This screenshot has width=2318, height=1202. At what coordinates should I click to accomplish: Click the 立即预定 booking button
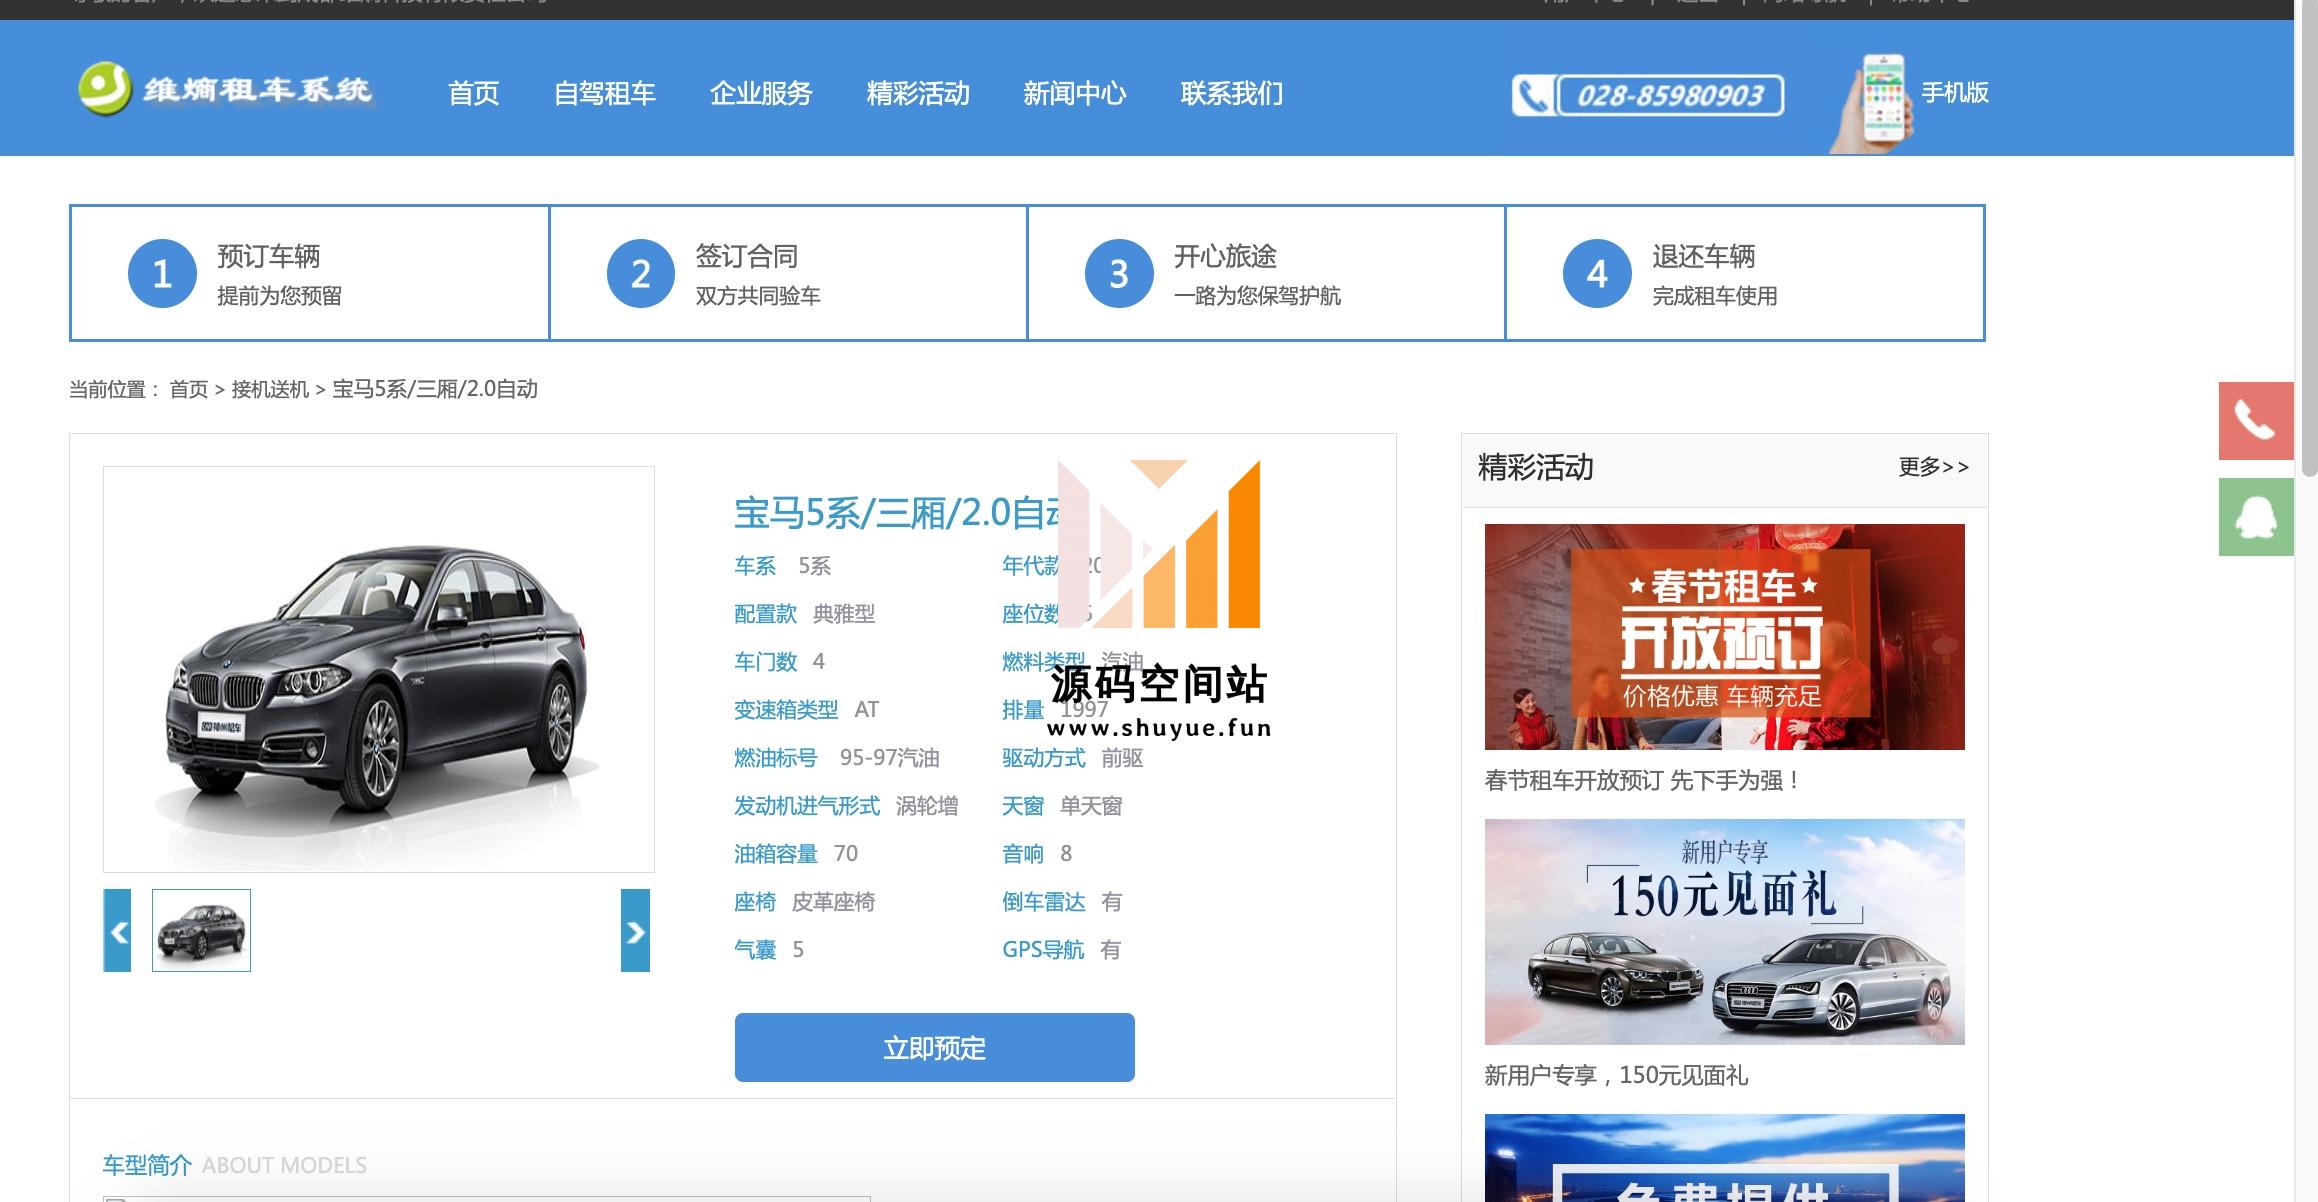coord(935,1048)
